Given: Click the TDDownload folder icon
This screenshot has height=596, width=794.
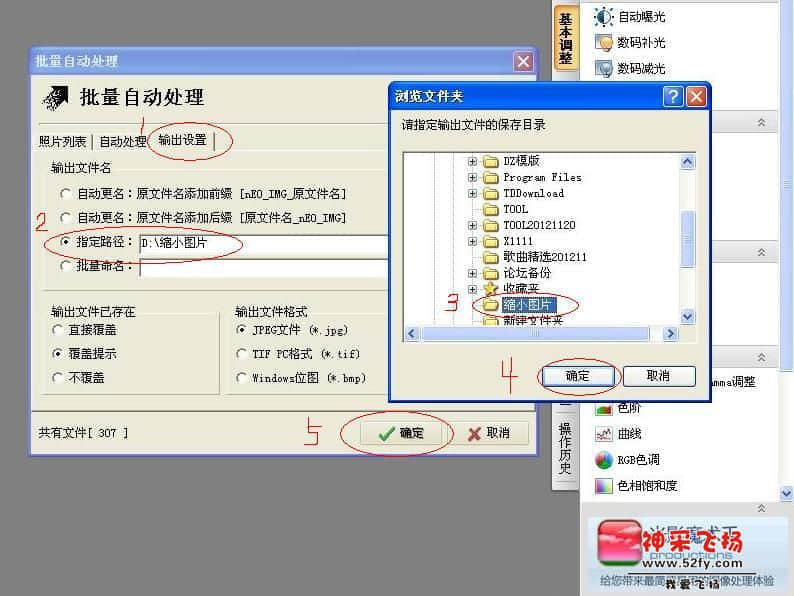Looking at the screenshot, I should 490,193.
